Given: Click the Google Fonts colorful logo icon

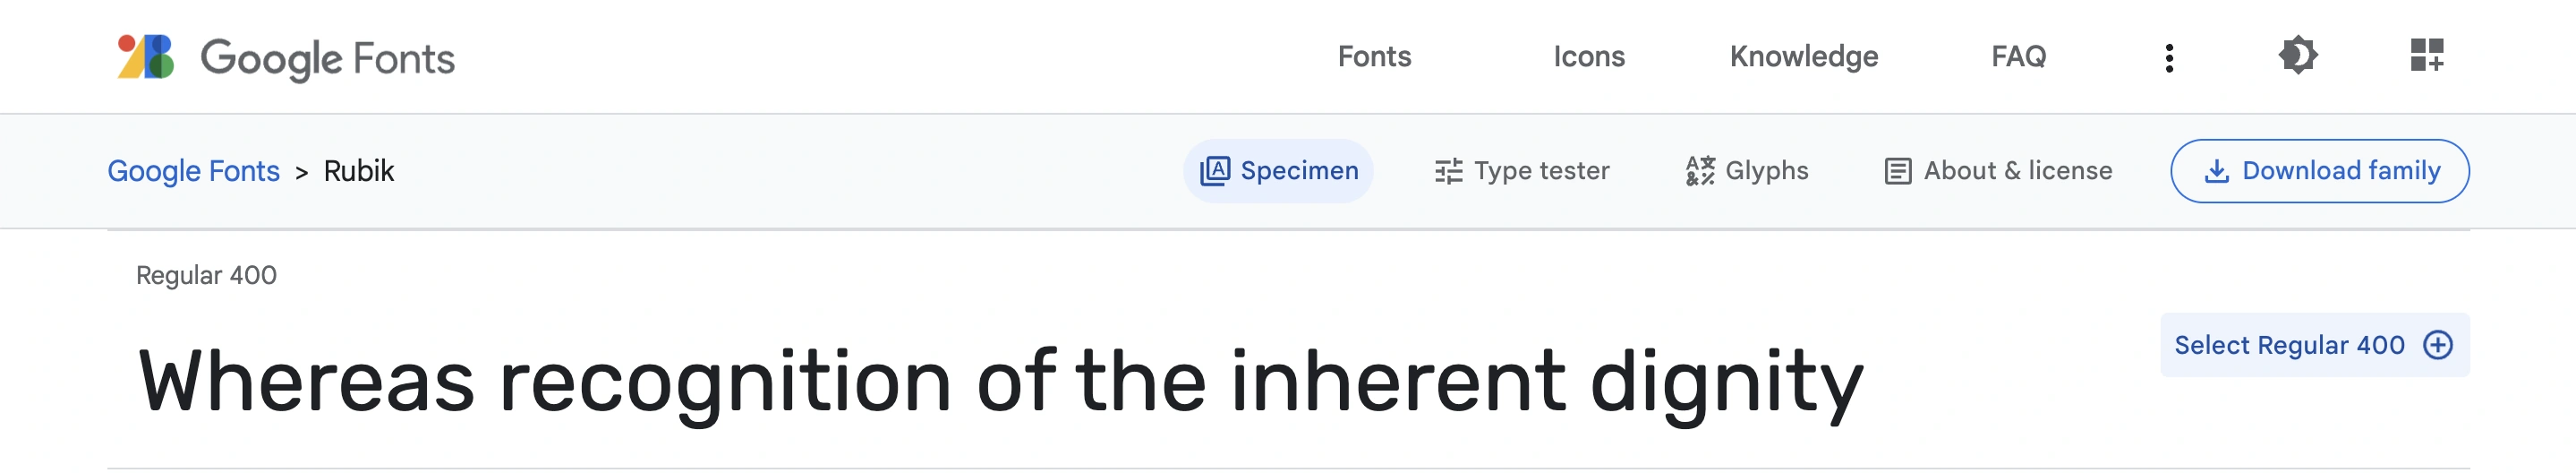Looking at the screenshot, I should pyautogui.click(x=146, y=57).
